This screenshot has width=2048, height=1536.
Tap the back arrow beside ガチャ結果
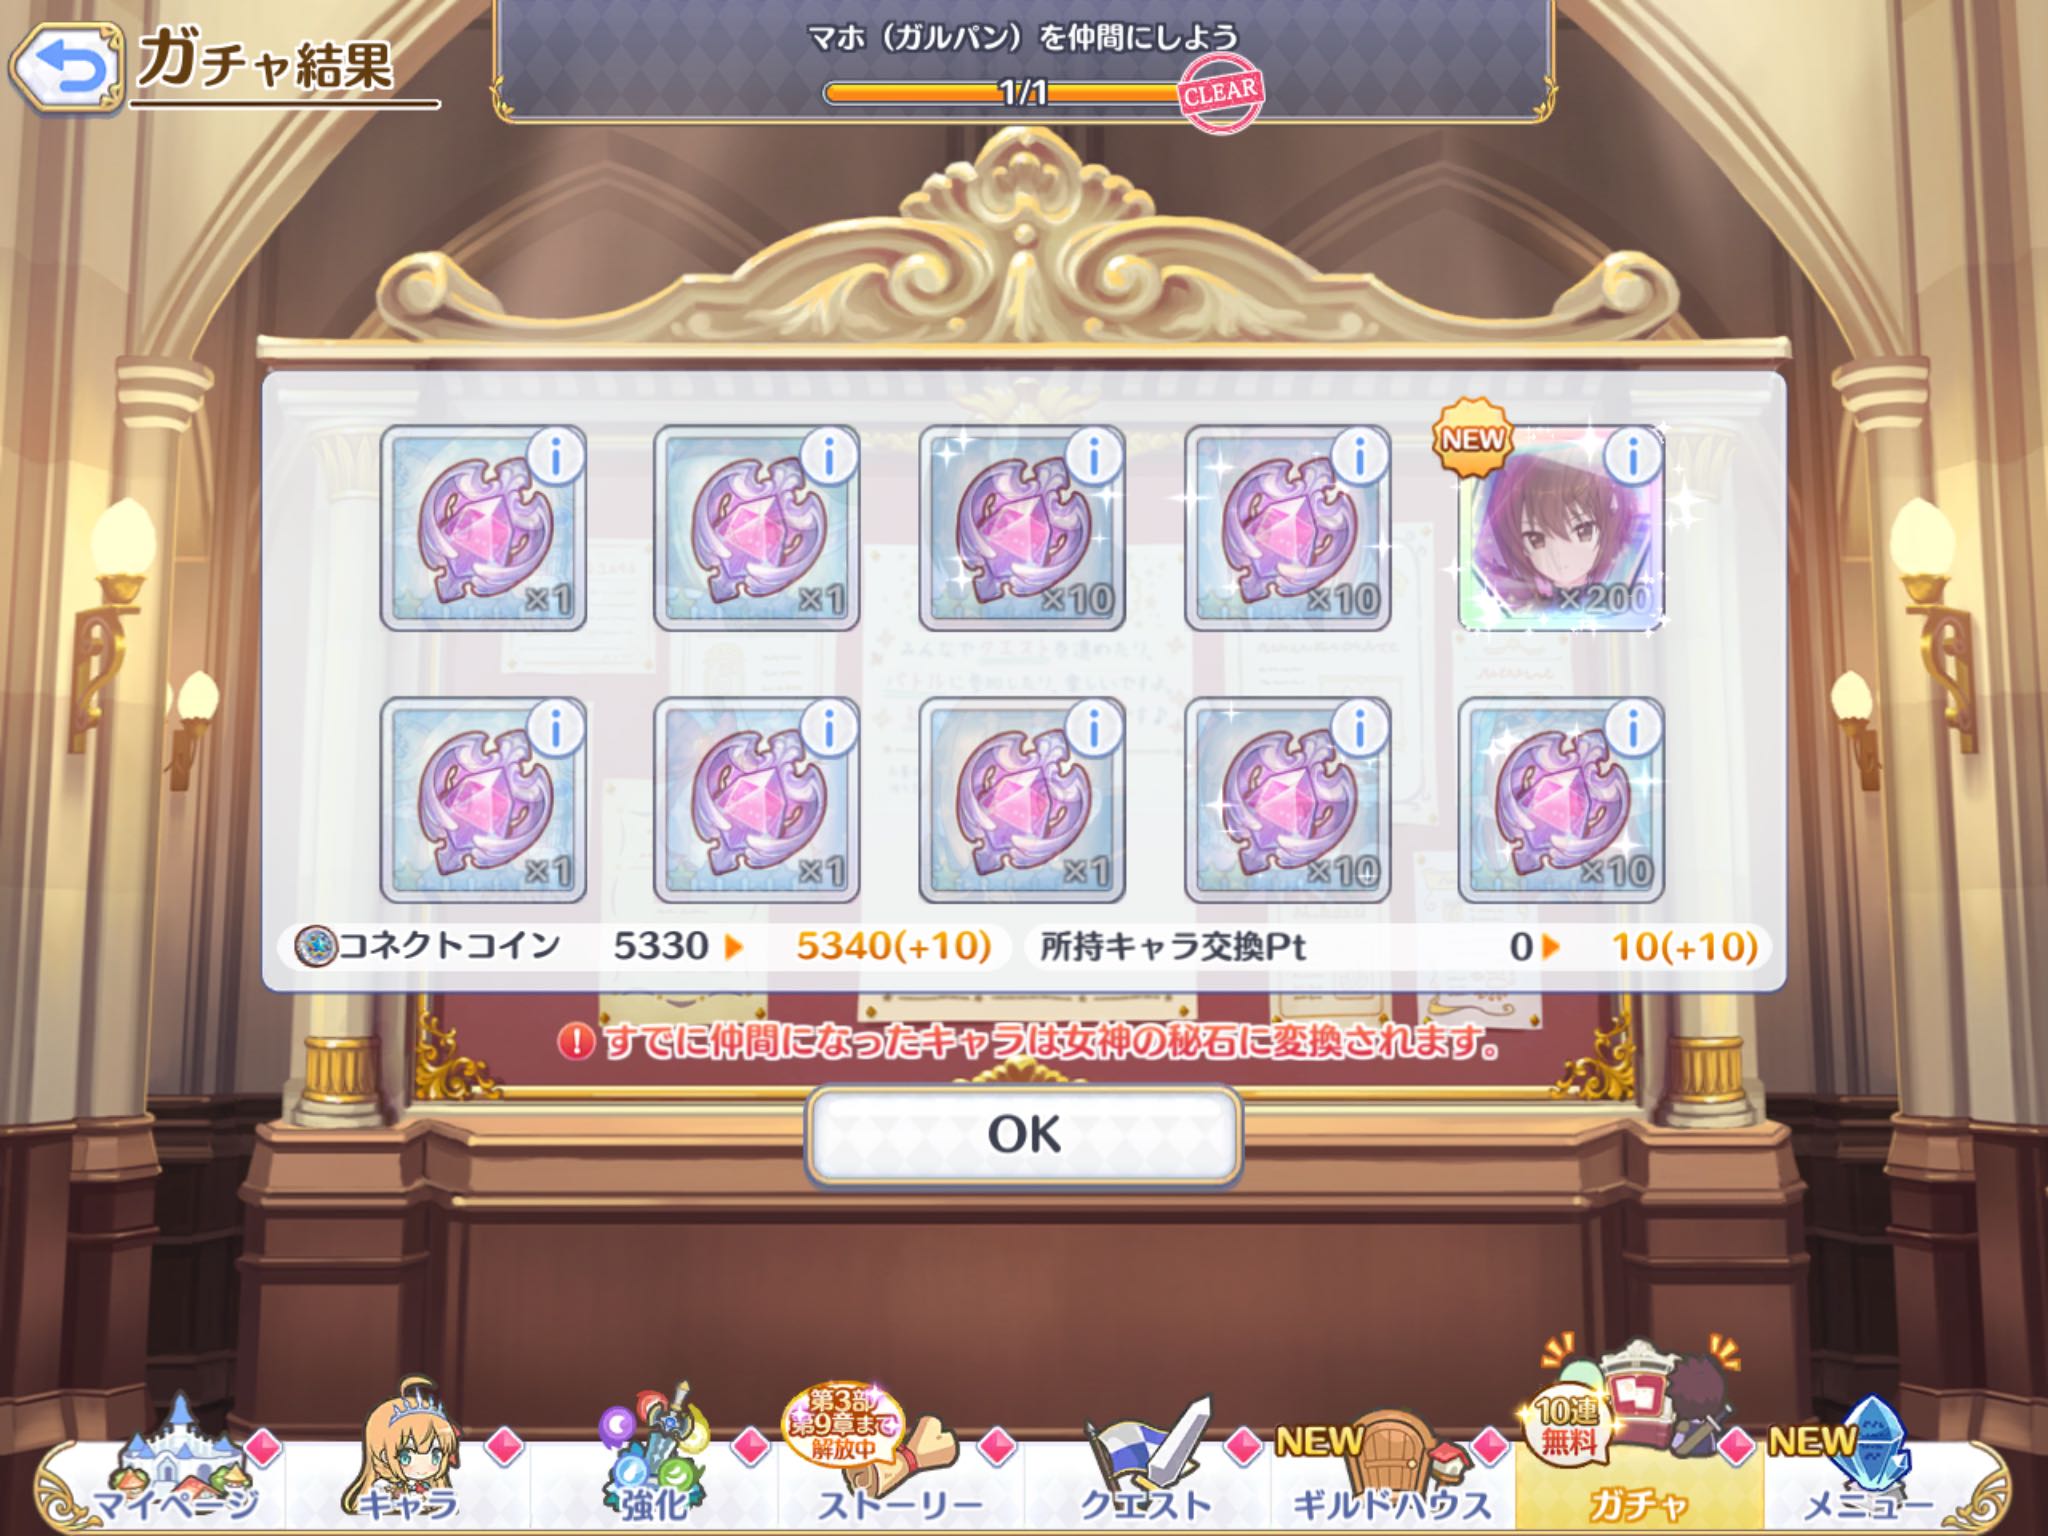click(x=67, y=68)
